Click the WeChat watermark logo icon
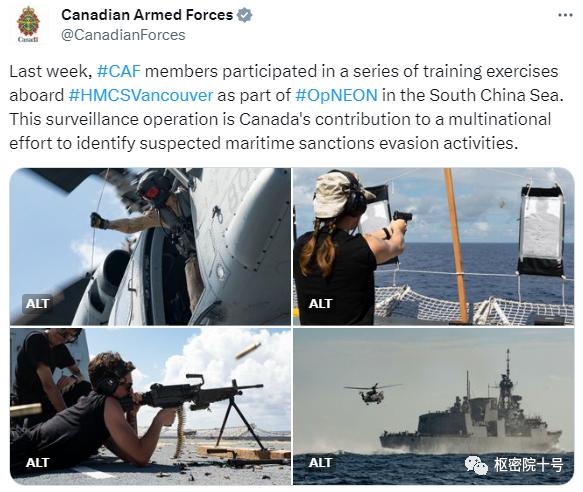Viewport: 583px width, 492px height. coord(476,465)
